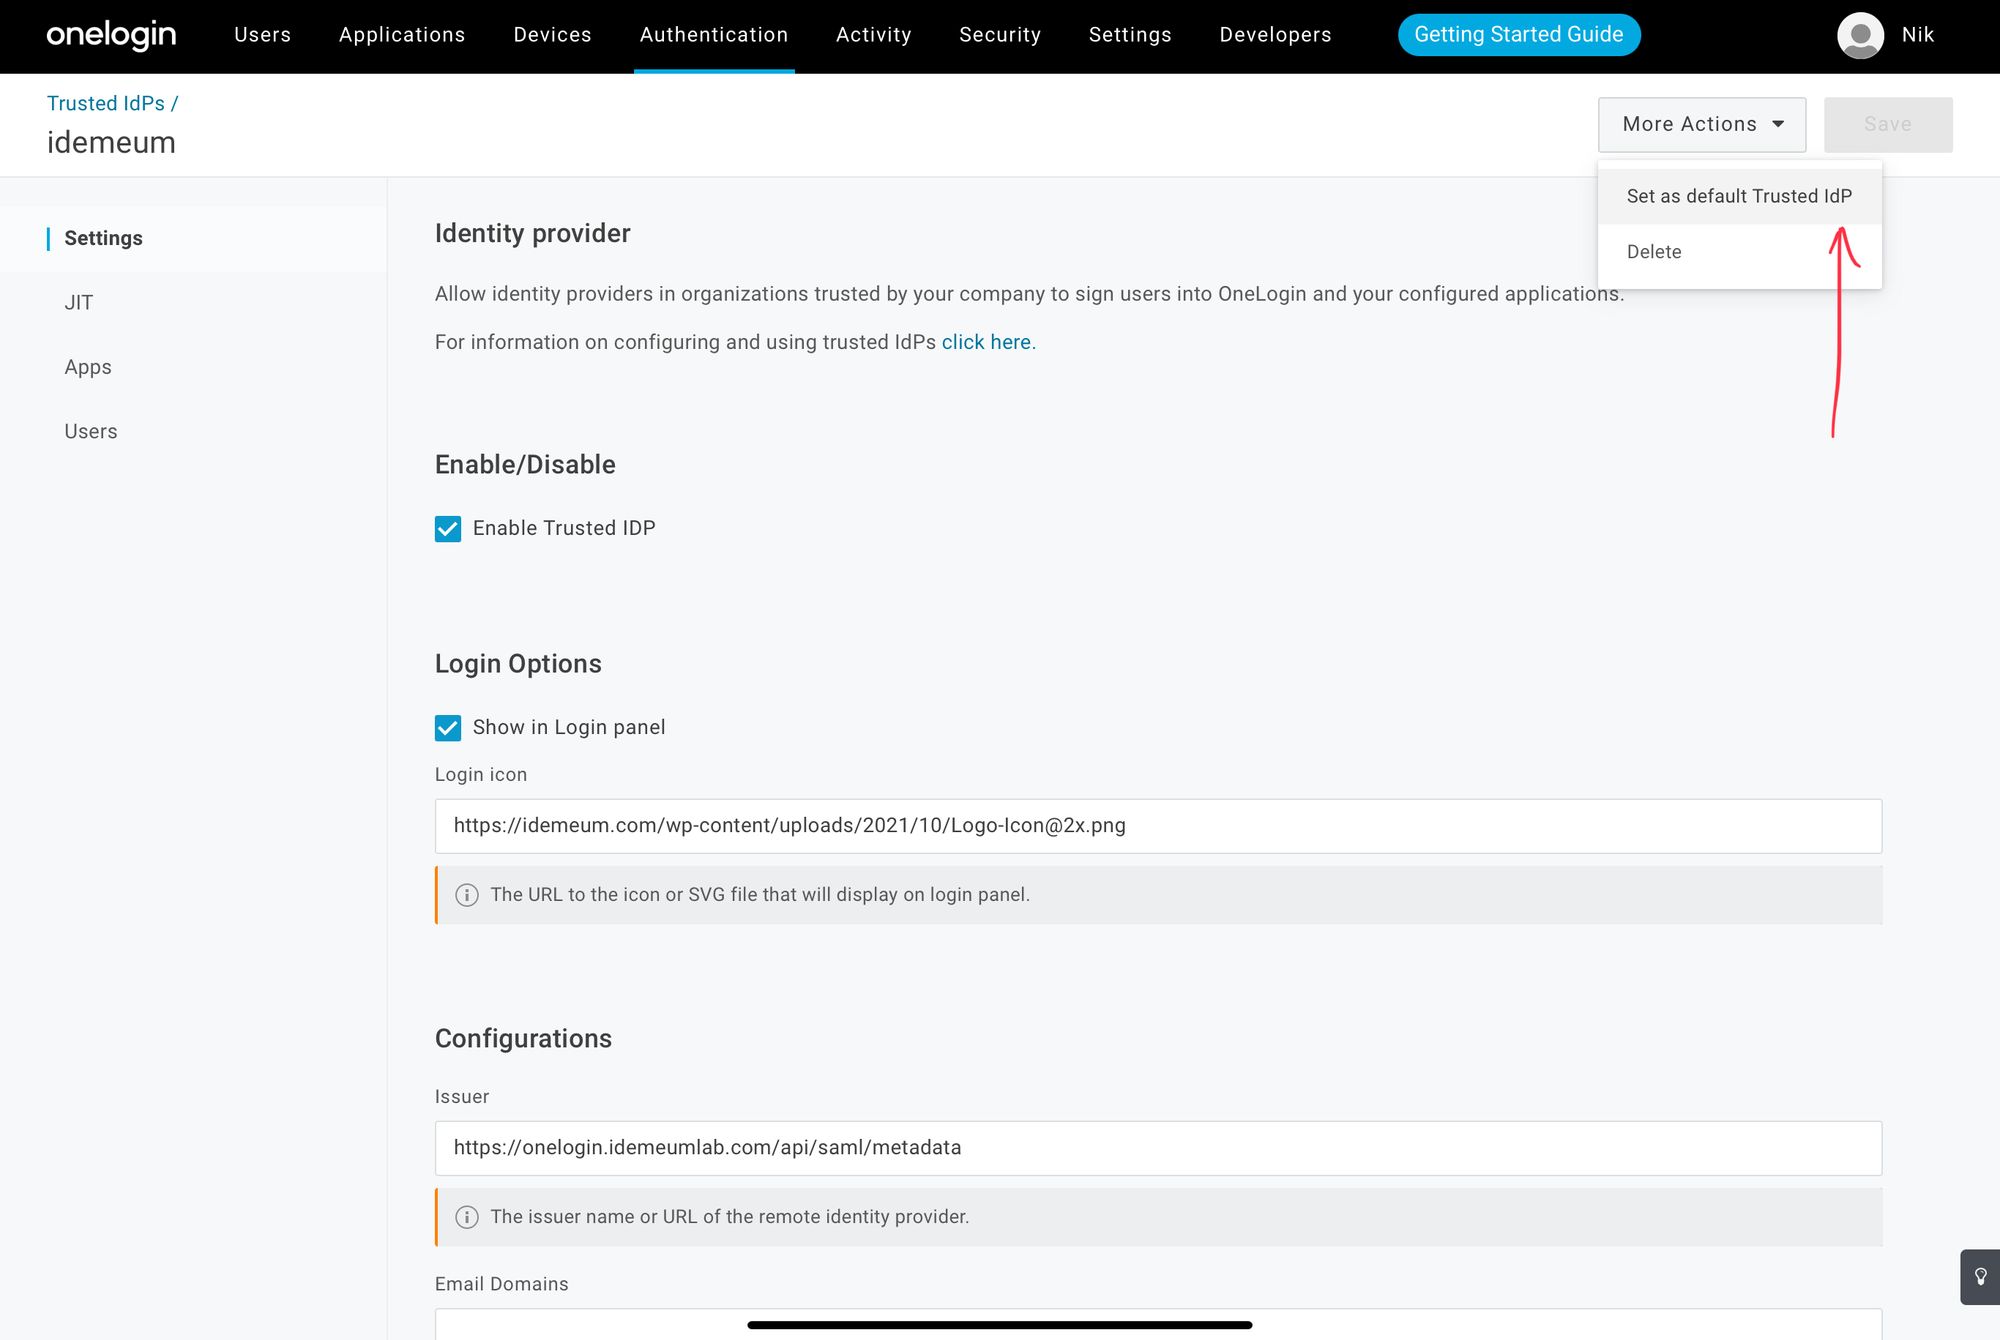Click the Nik account name
Viewport: 2000px width, 1340px height.
[x=1918, y=35]
